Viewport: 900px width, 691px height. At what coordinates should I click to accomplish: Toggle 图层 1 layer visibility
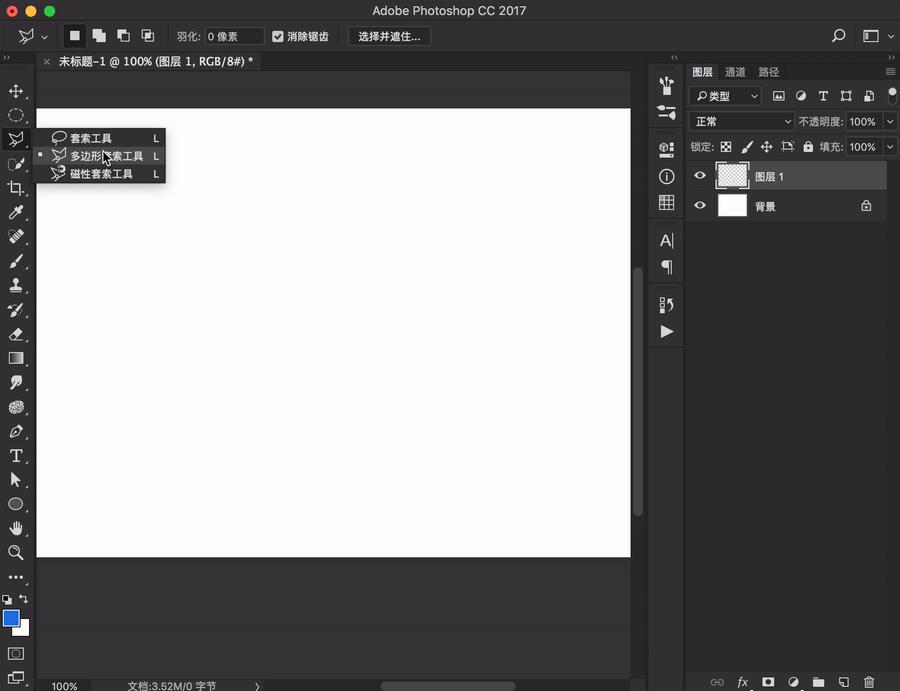[700, 175]
